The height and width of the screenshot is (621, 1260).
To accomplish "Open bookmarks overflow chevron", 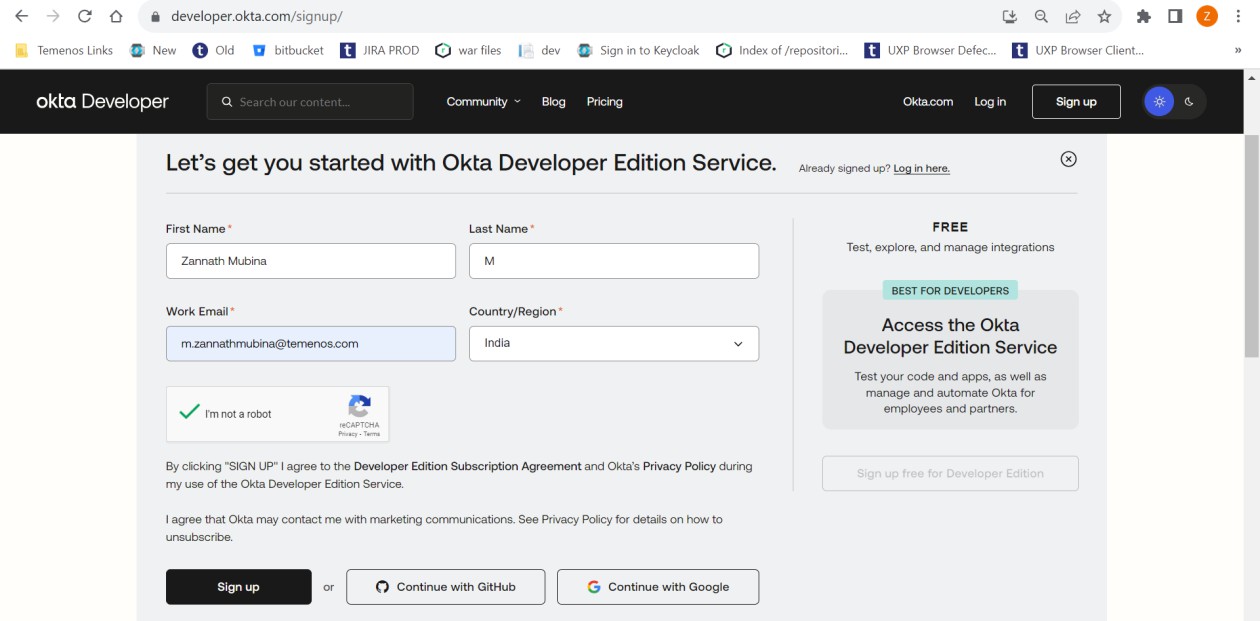I will [x=1238, y=50].
